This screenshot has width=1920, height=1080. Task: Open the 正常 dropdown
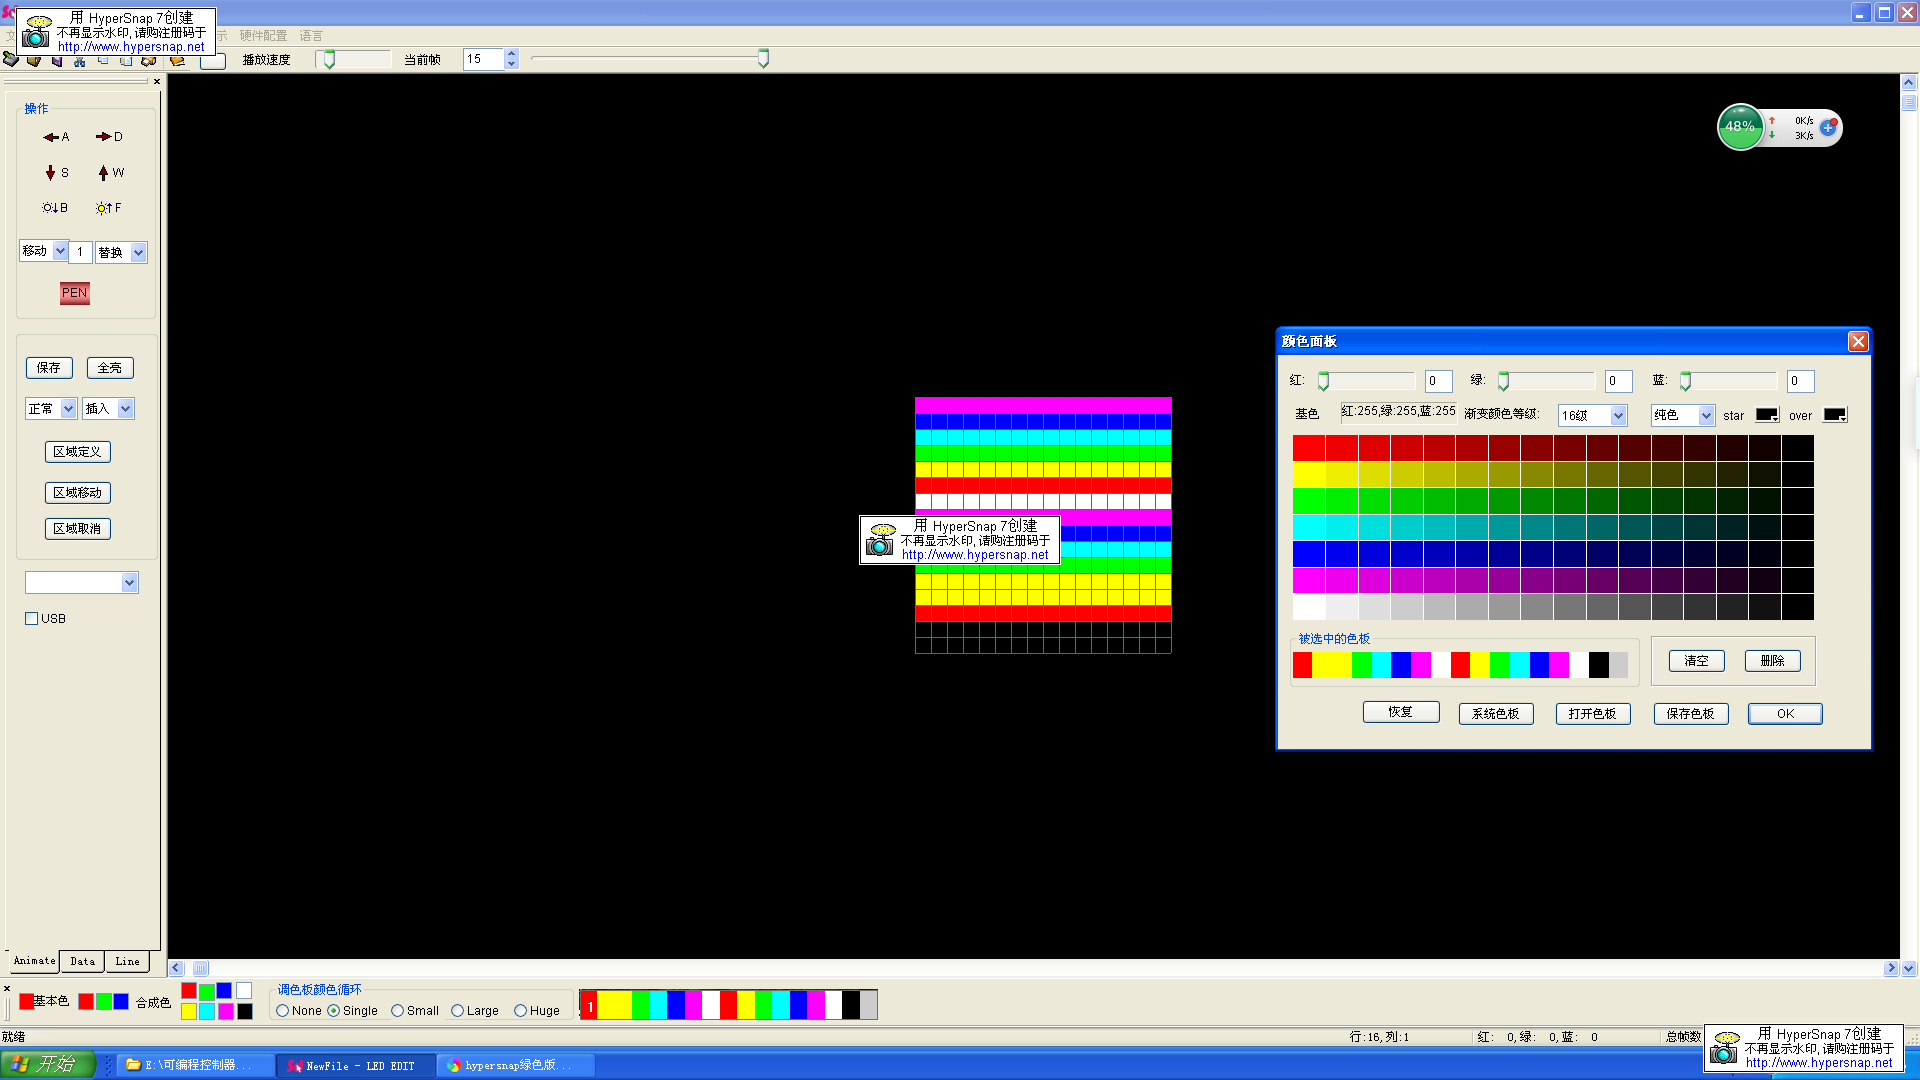pyautogui.click(x=68, y=409)
